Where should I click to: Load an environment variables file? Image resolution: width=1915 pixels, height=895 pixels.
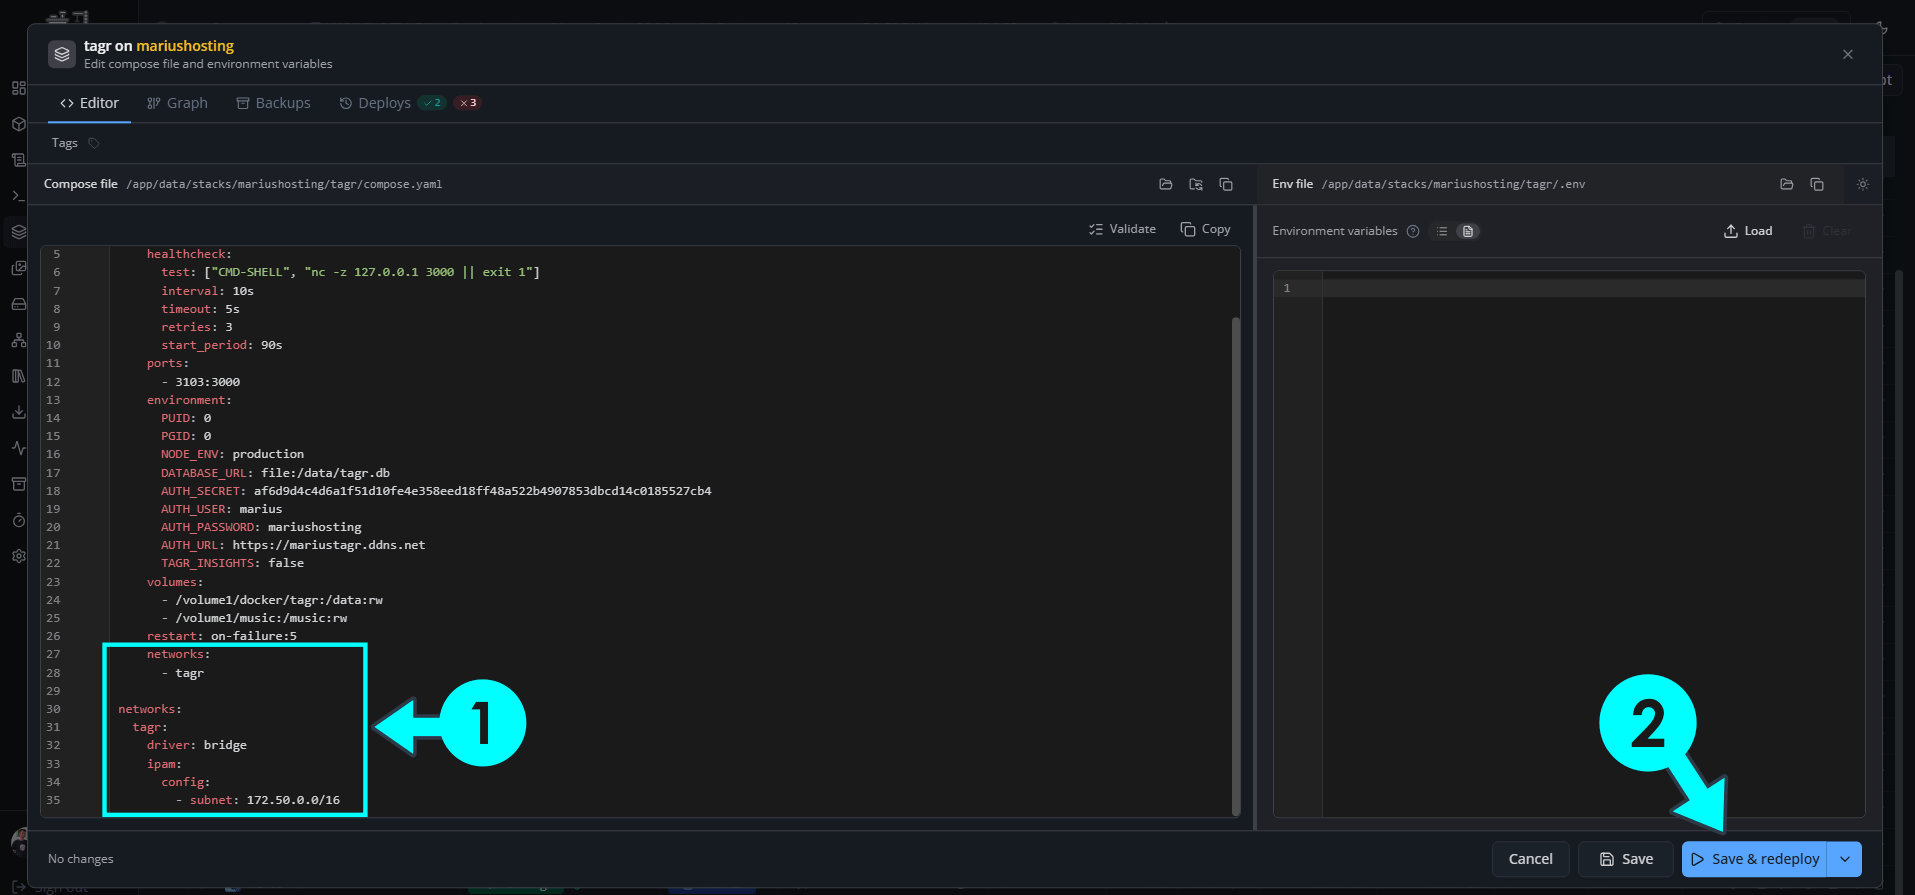[x=1748, y=231]
